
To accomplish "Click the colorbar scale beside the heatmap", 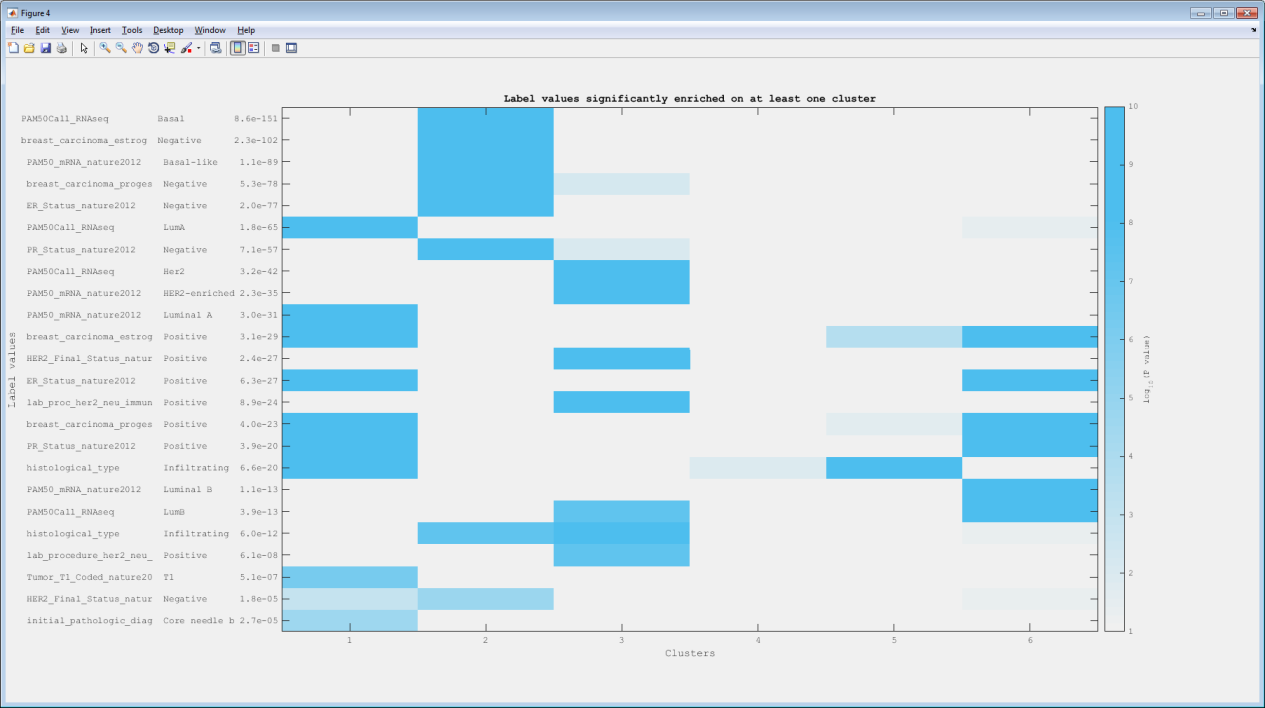I will [1113, 368].
